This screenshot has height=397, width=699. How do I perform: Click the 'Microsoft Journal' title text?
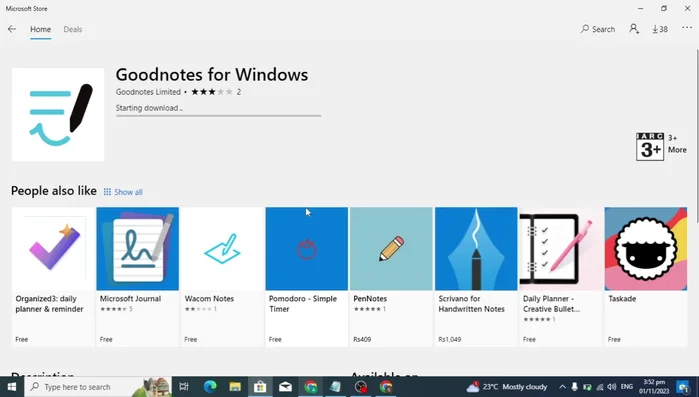click(x=130, y=299)
